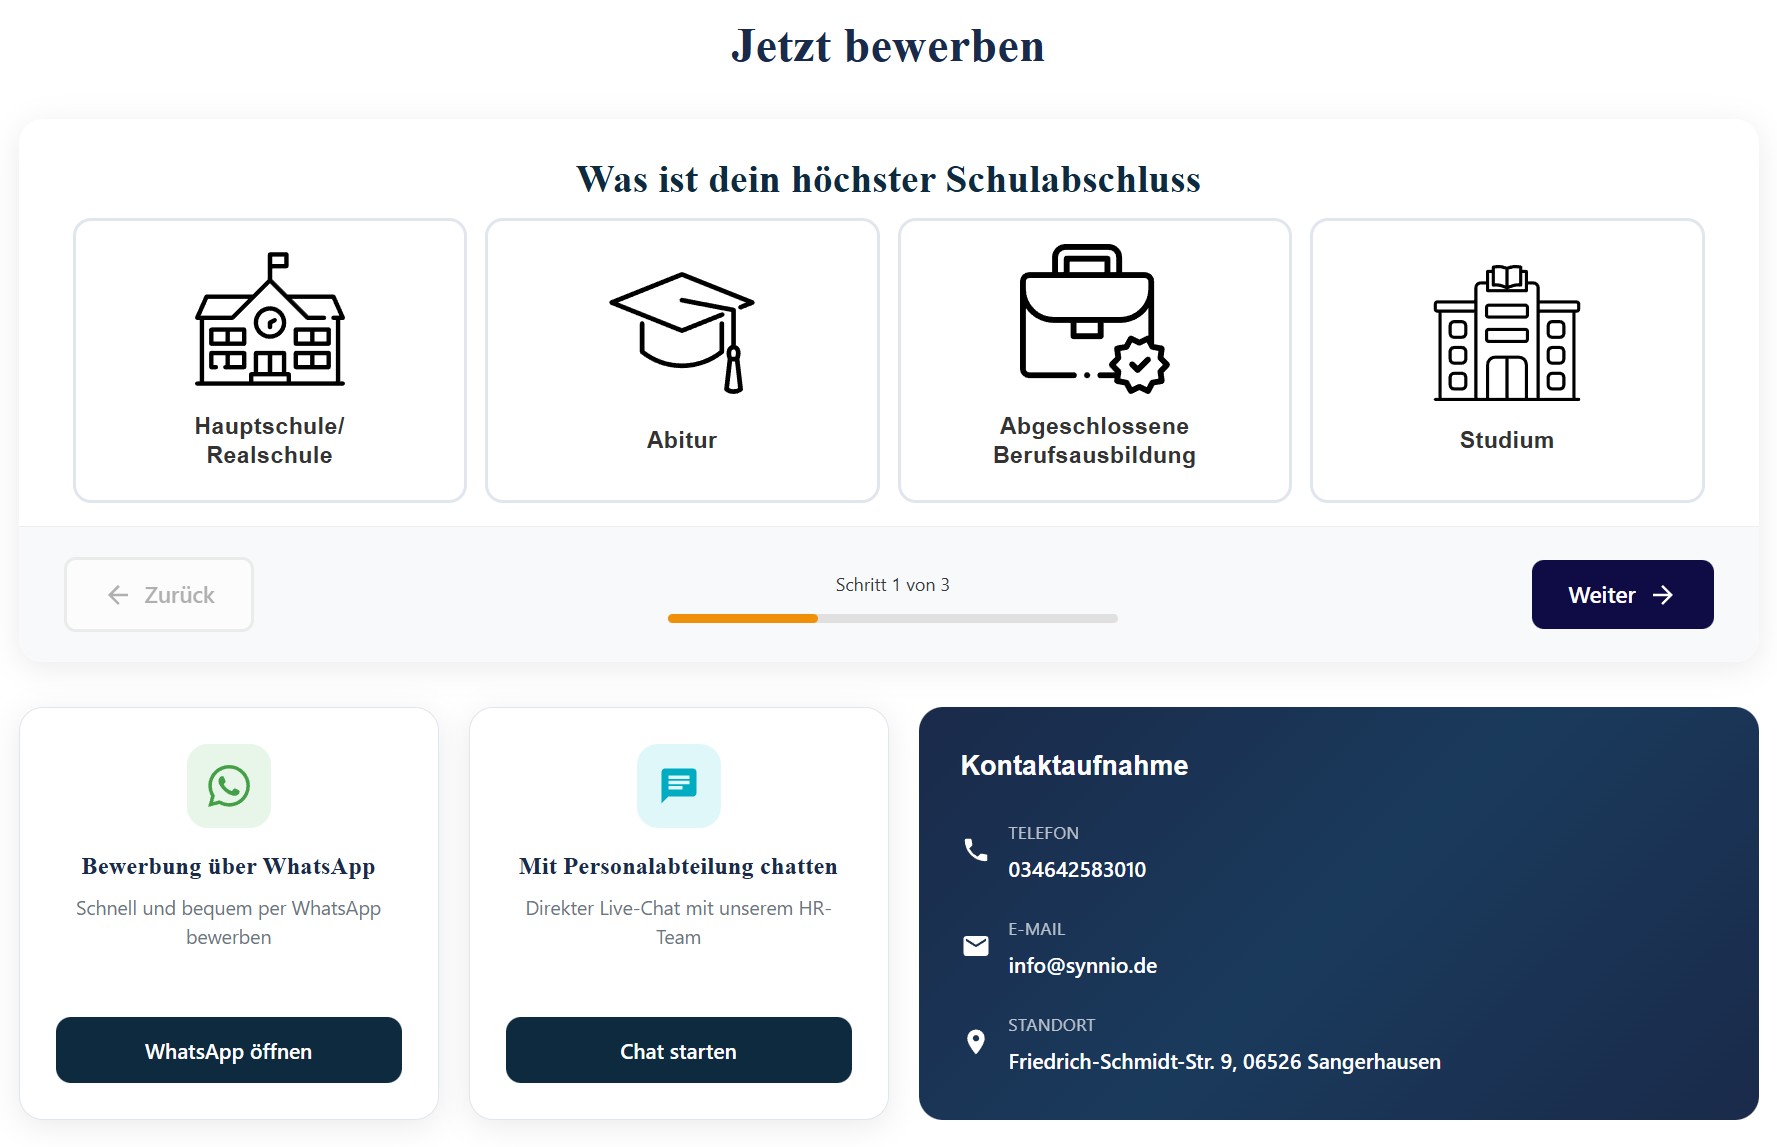Call the phone number 034642583010
Image resolution: width=1777 pixels, height=1147 pixels.
click(1077, 870)
